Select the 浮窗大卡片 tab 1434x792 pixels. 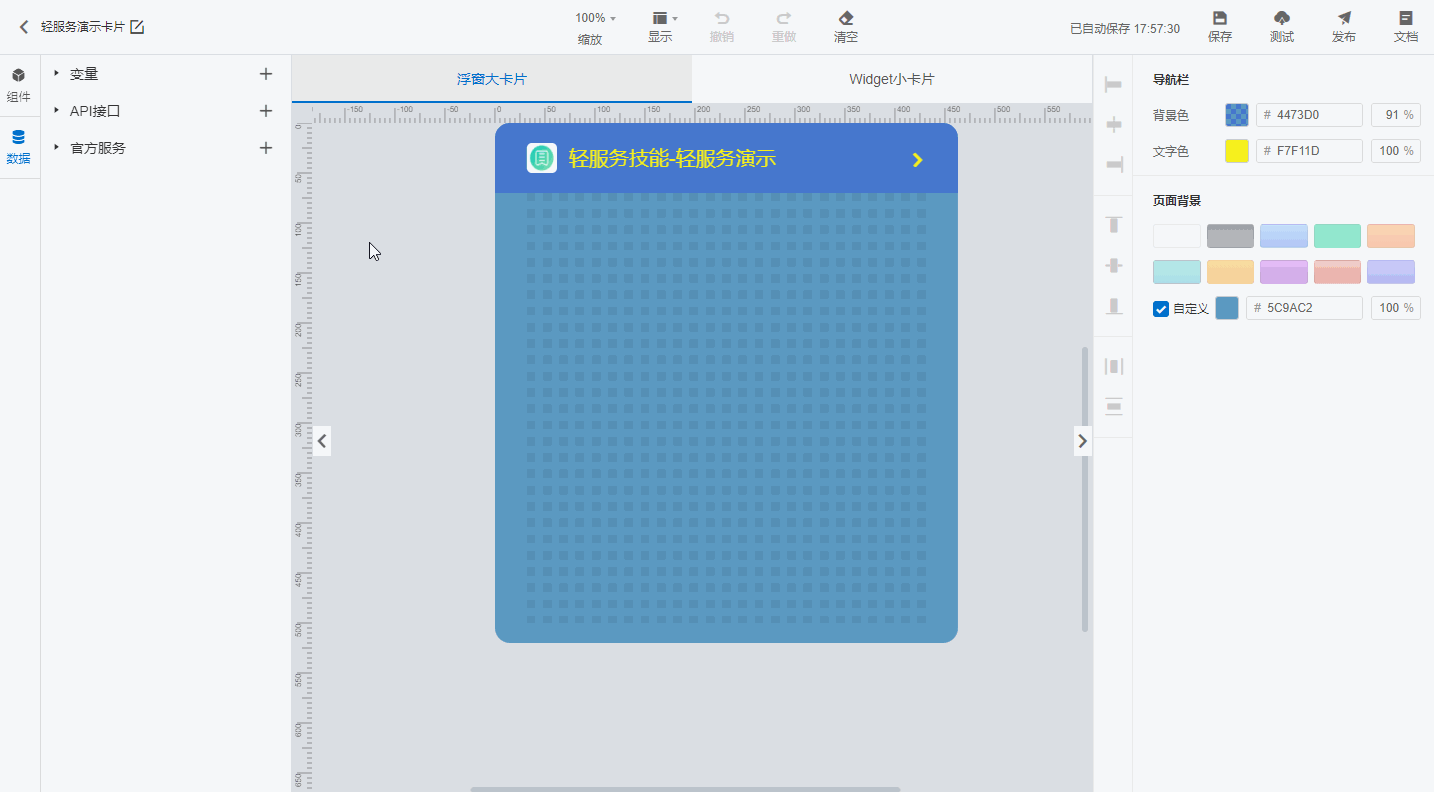[x=491, y=79]
